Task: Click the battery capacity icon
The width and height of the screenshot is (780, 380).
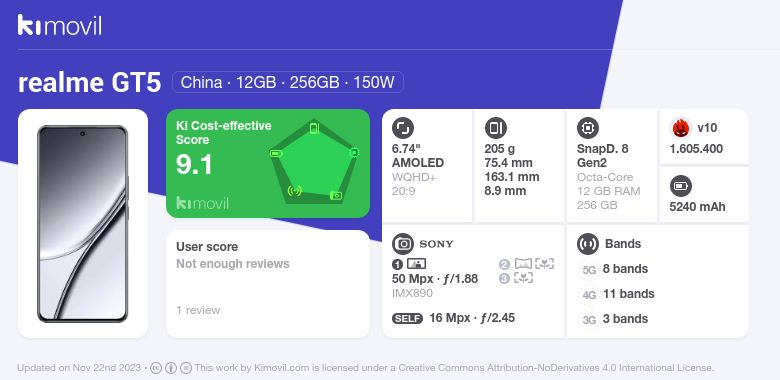Action: click(680, 187)
